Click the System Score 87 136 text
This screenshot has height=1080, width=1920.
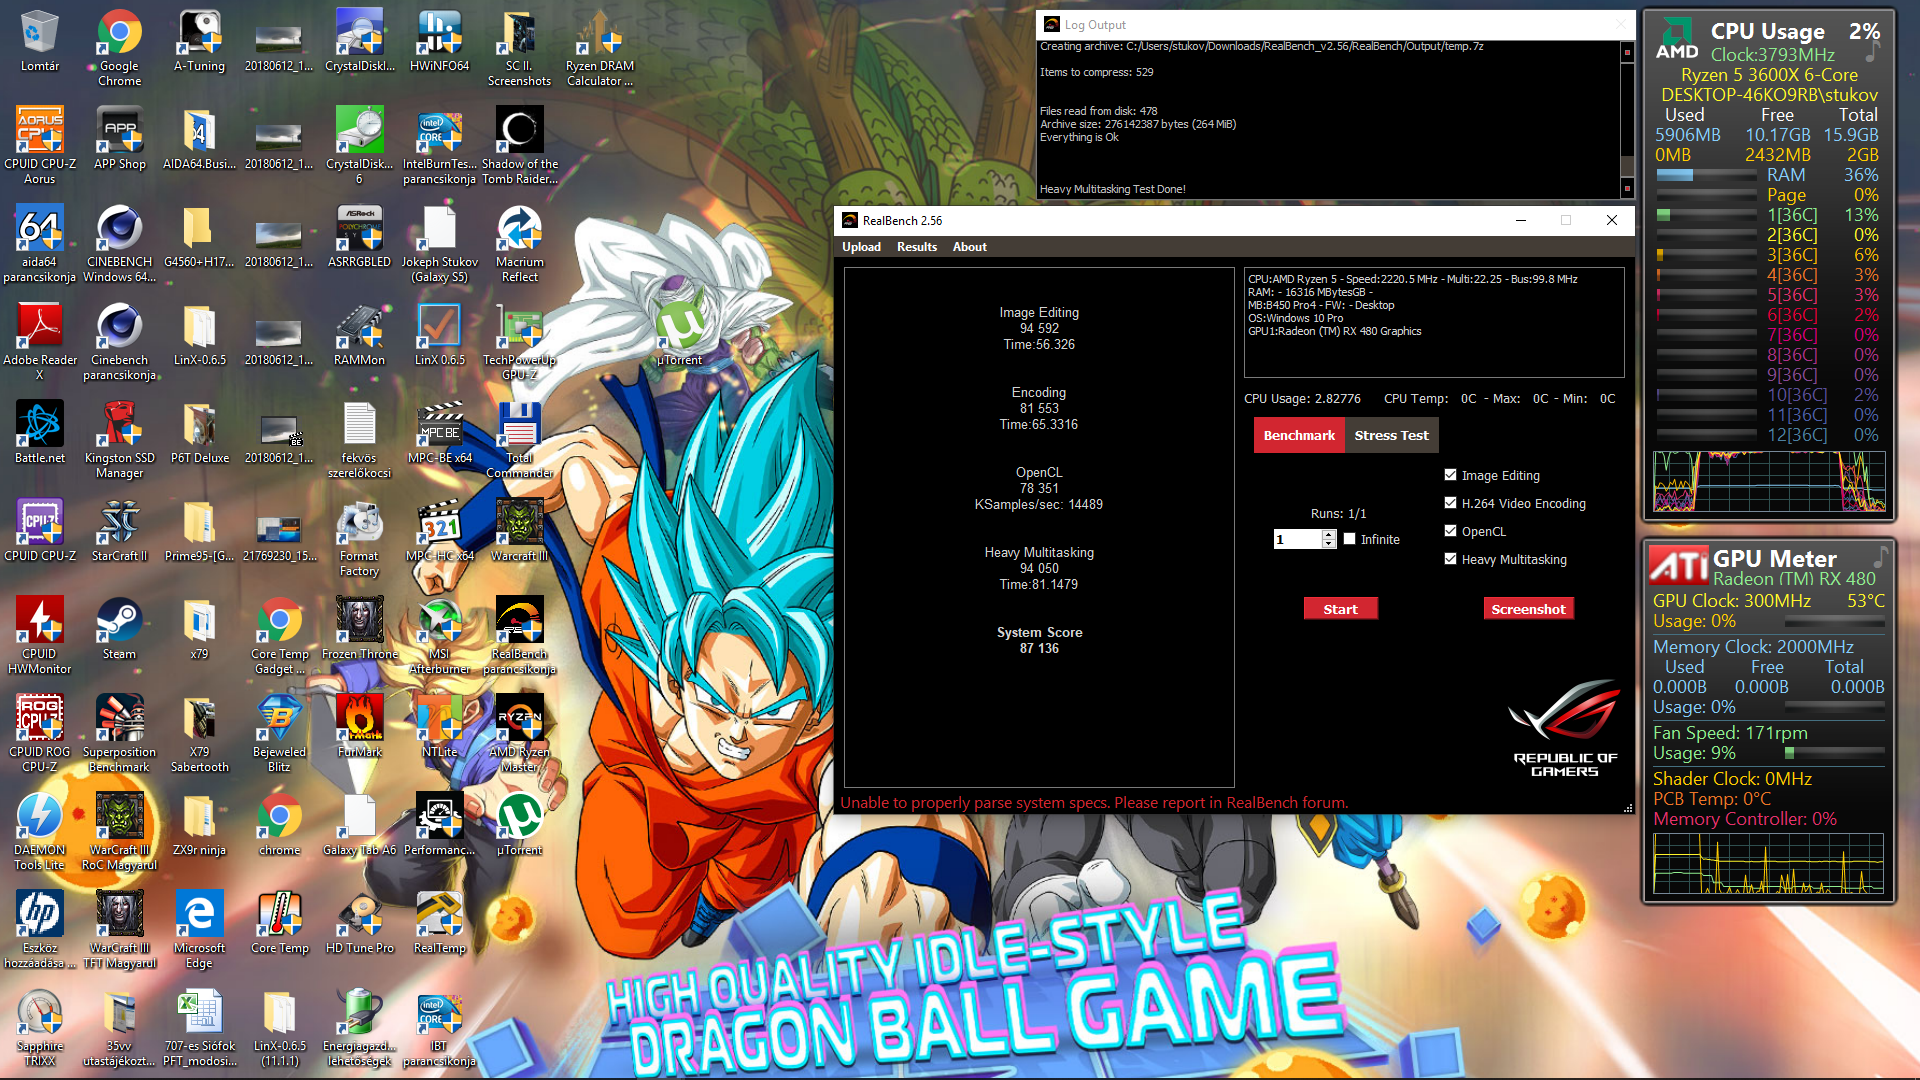pos(1039,640)
